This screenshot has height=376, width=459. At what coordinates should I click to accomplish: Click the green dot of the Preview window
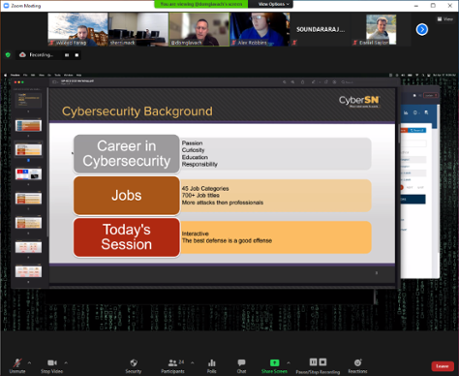(22, 82)
